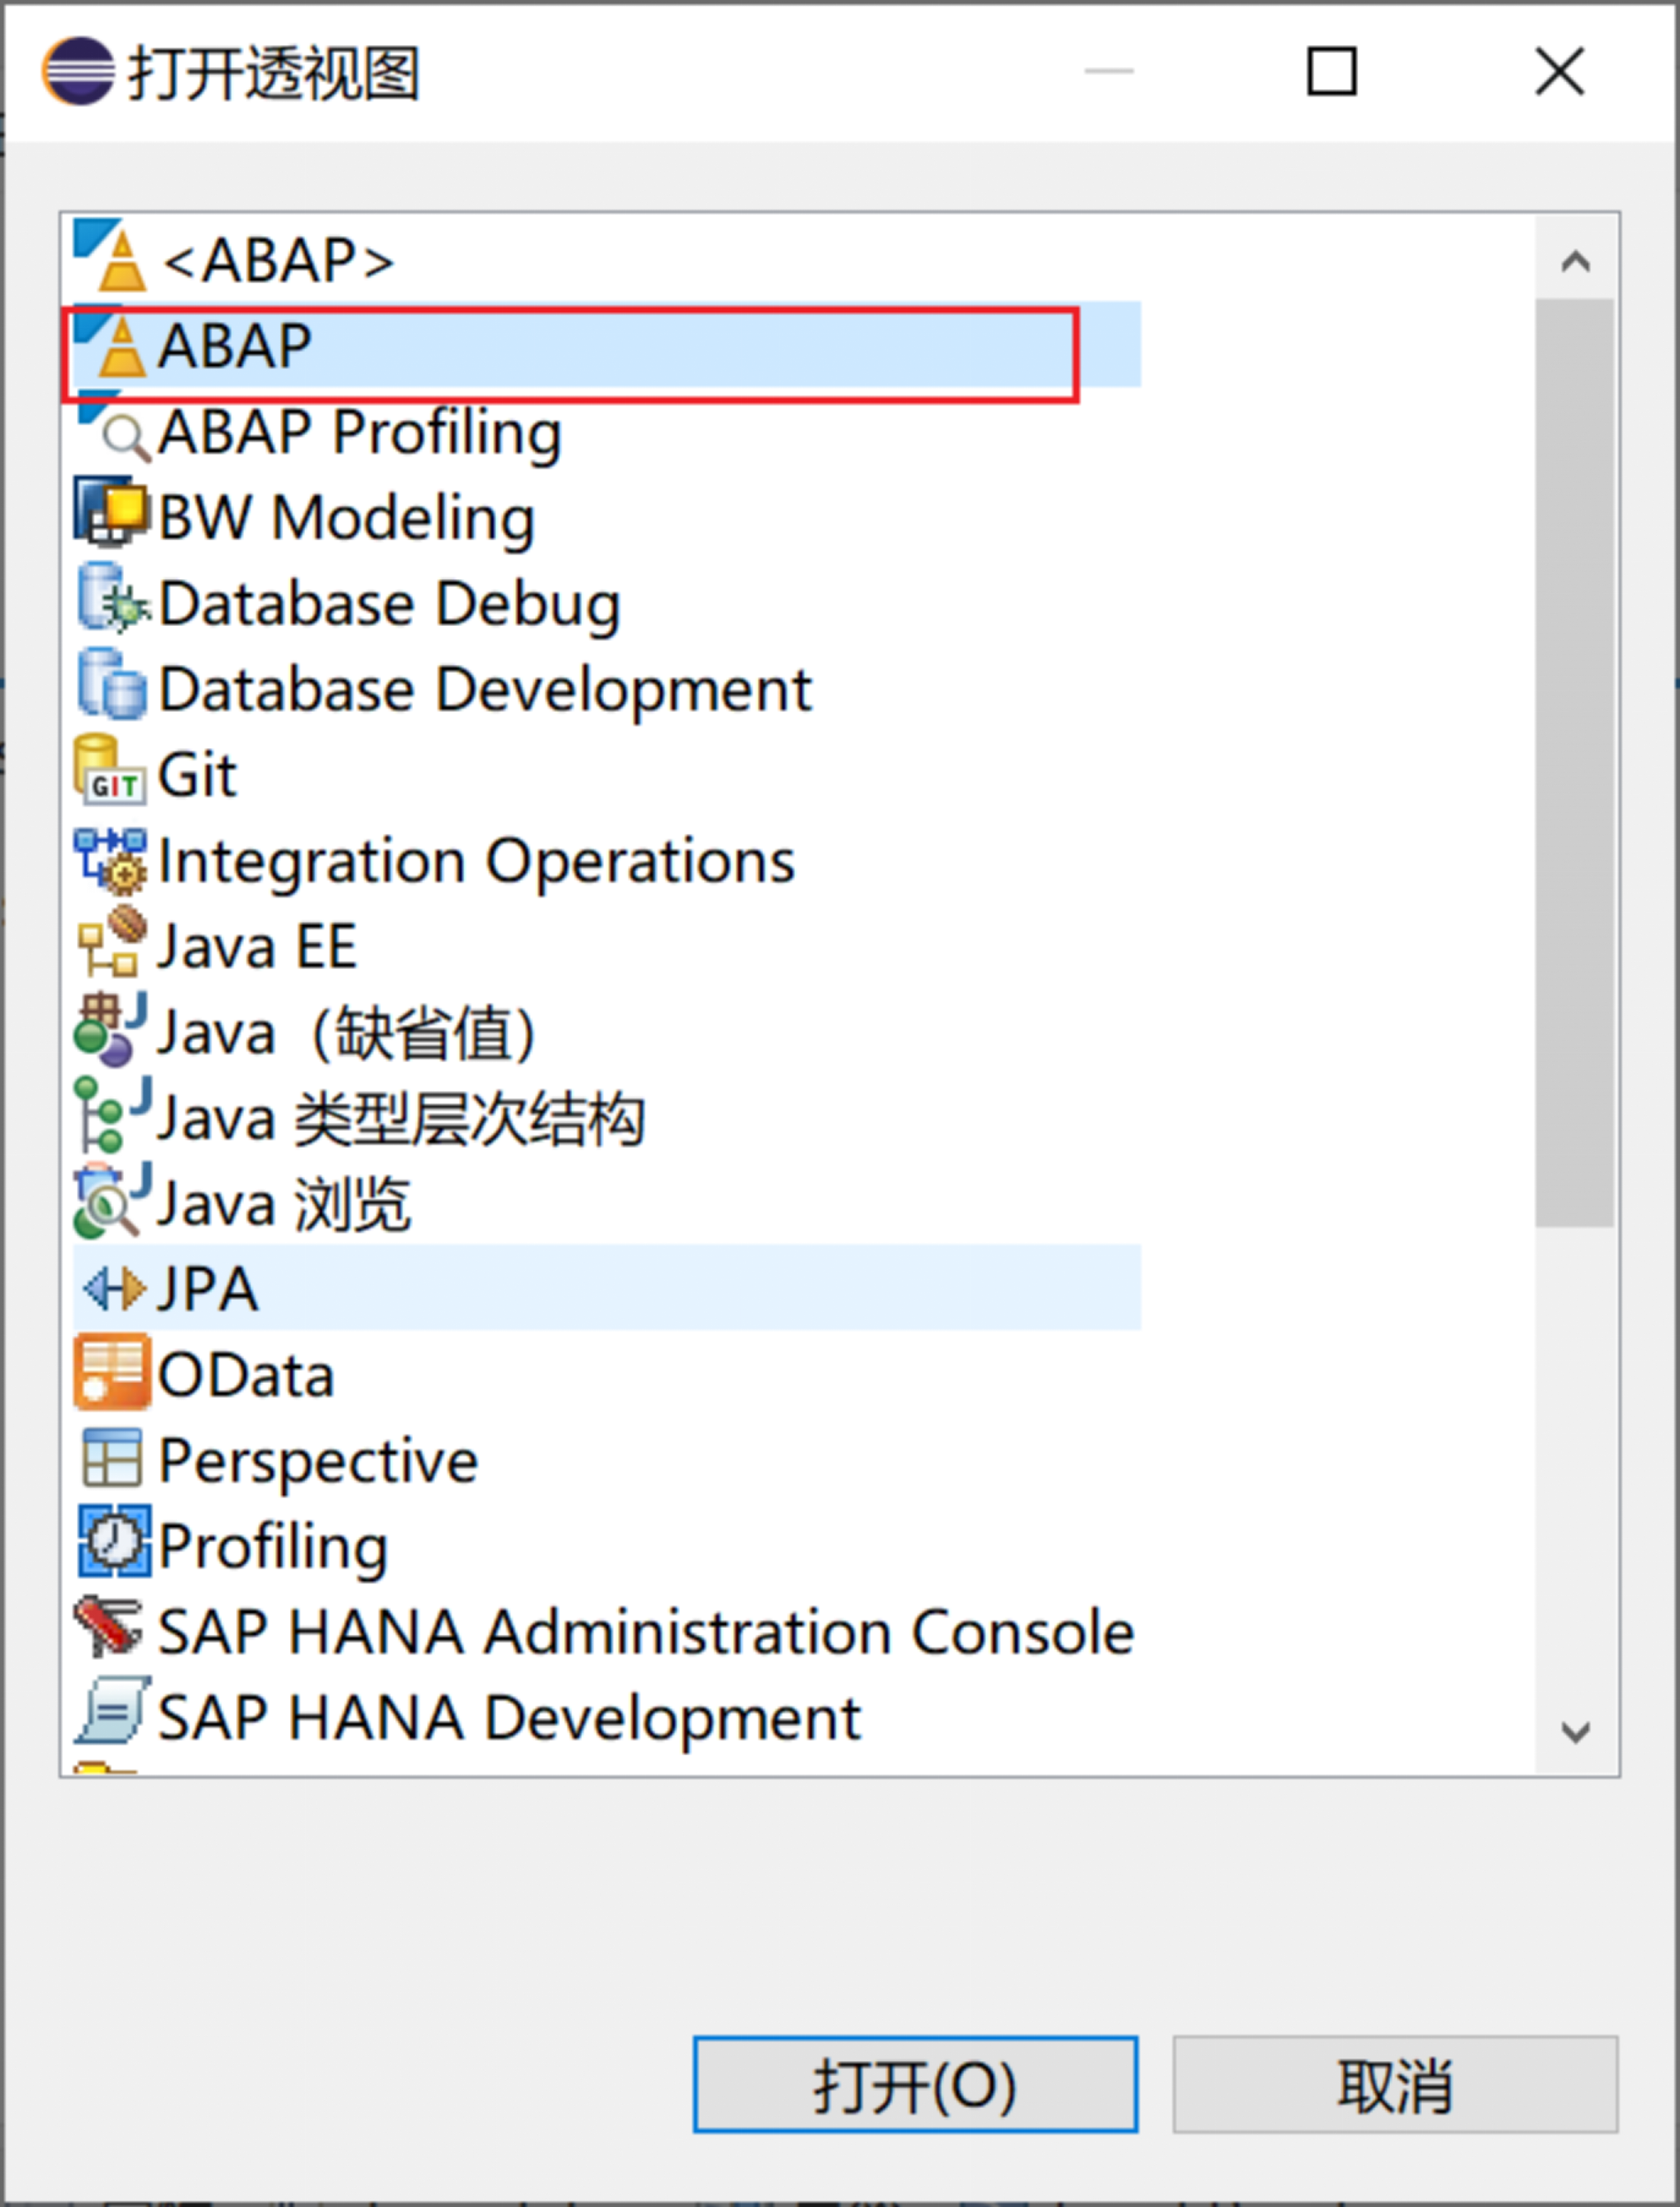Select the ABAP perspective entry
The width and height of the screenshot is (1680, 2207).
(606, 344)
